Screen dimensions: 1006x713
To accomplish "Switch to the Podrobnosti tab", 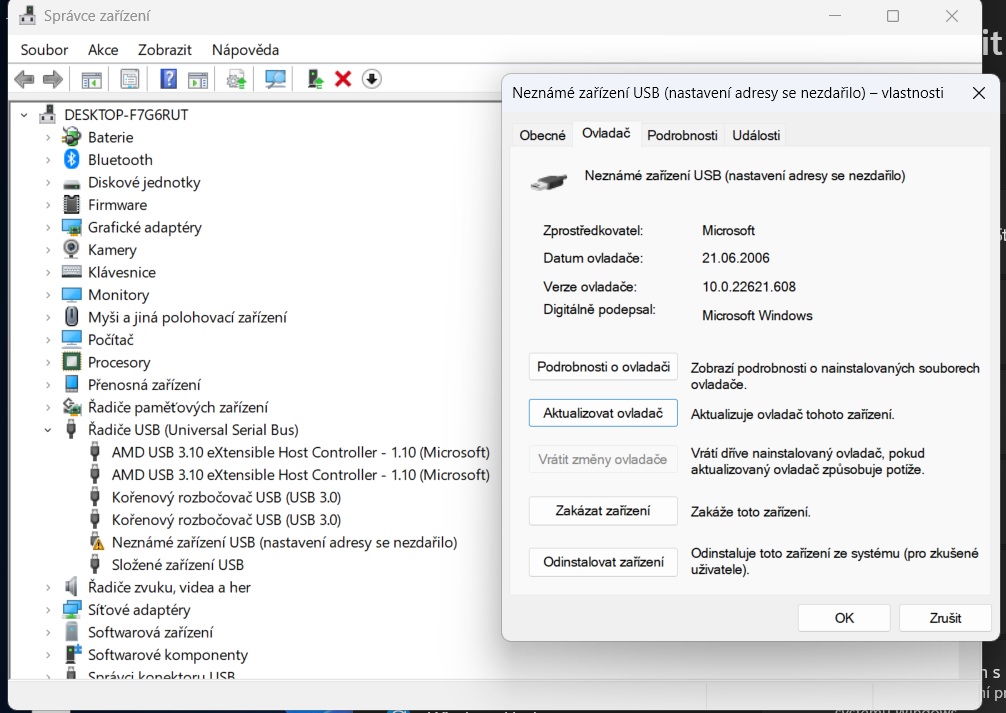I will coord(682,135).
